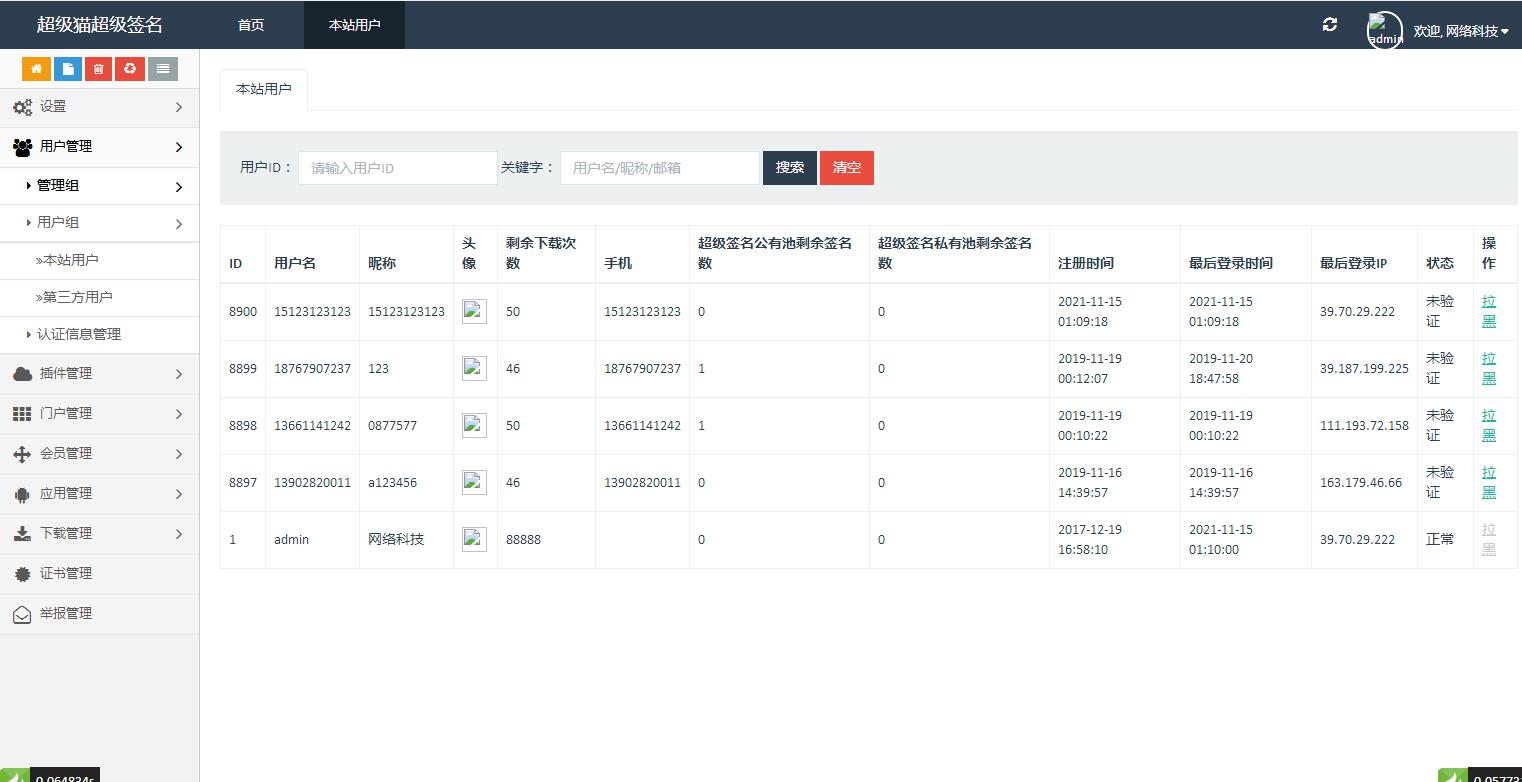Click the red recycle icon button
1522x782 pixels.
(x=130, y=69)
